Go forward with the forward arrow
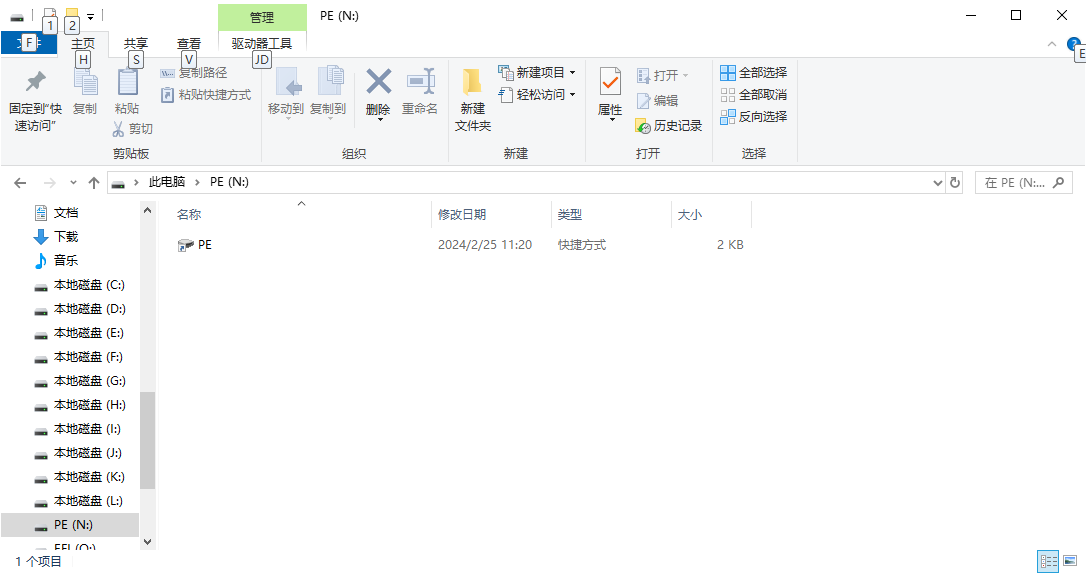The image size is (1086, 574). [50, 183]
